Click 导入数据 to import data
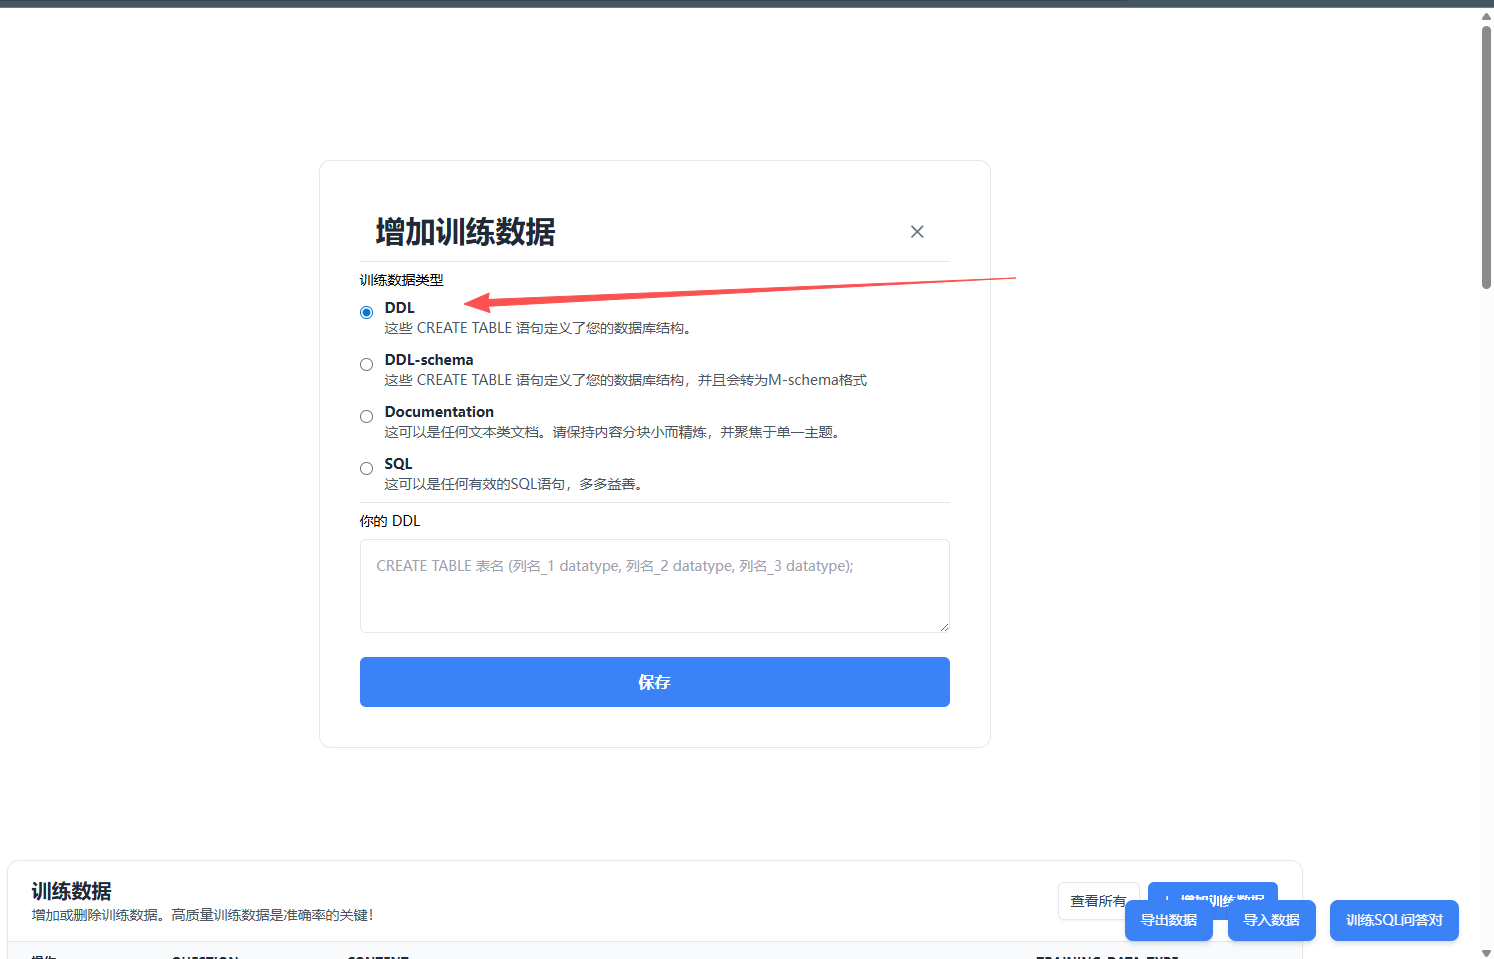 (x=1272, y=920)
